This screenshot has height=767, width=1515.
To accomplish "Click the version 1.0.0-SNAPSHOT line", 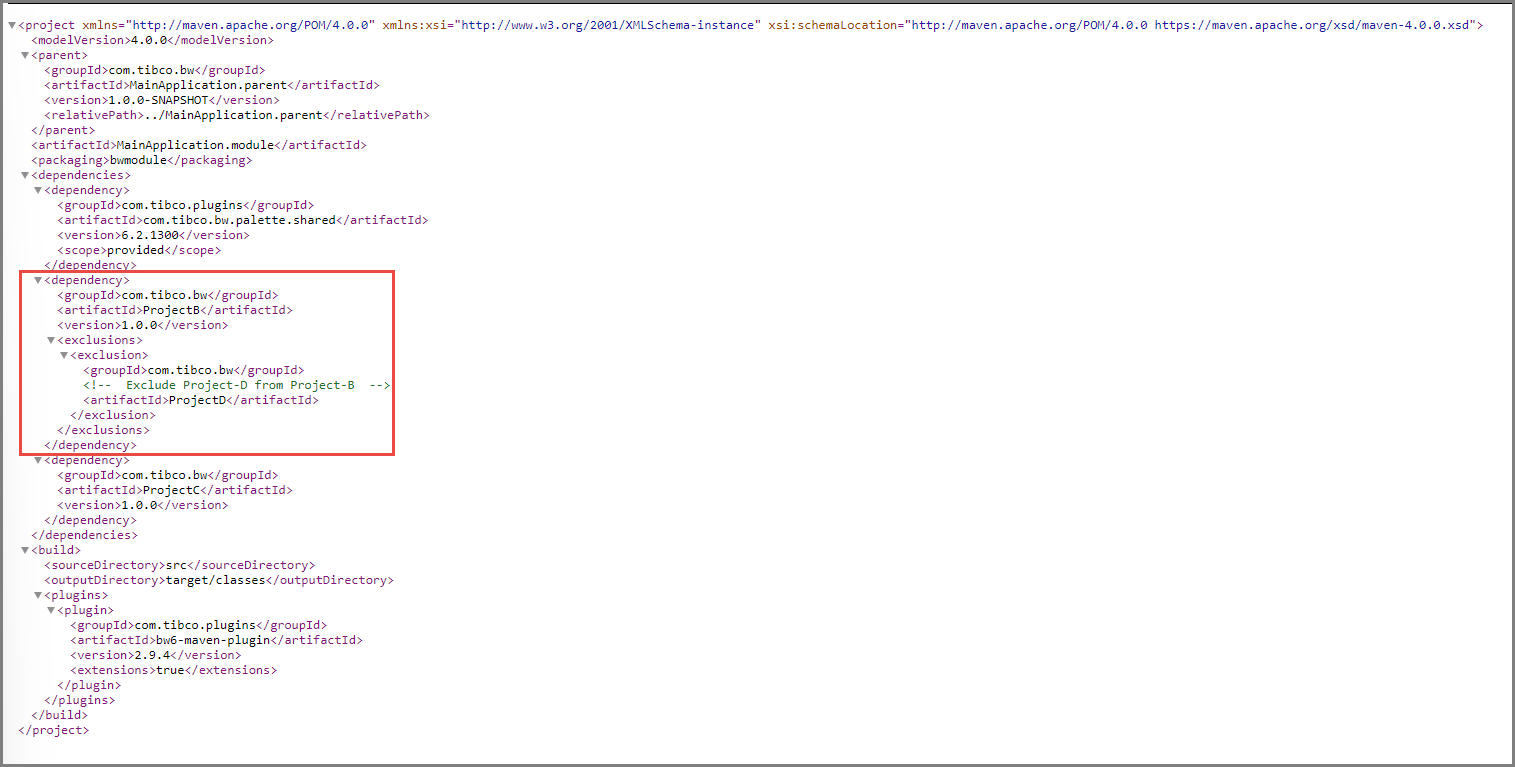I will (x=162, y=100).
